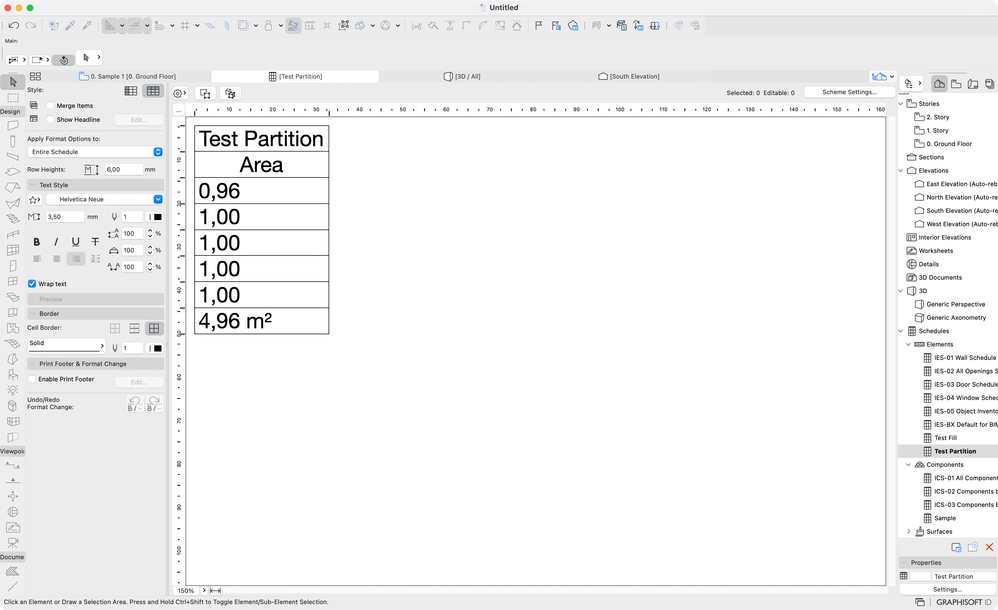The width and height of the screenshot is (998, 610).
Task: Select the Marquee tool in the toolbox
Action: (13, 98)
